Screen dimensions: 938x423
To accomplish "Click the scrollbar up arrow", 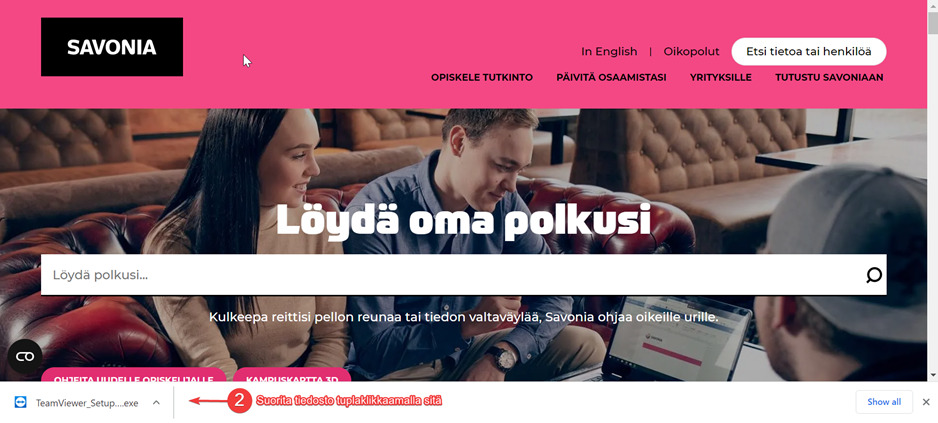I will pyautogui.click(x=933, y=5).
